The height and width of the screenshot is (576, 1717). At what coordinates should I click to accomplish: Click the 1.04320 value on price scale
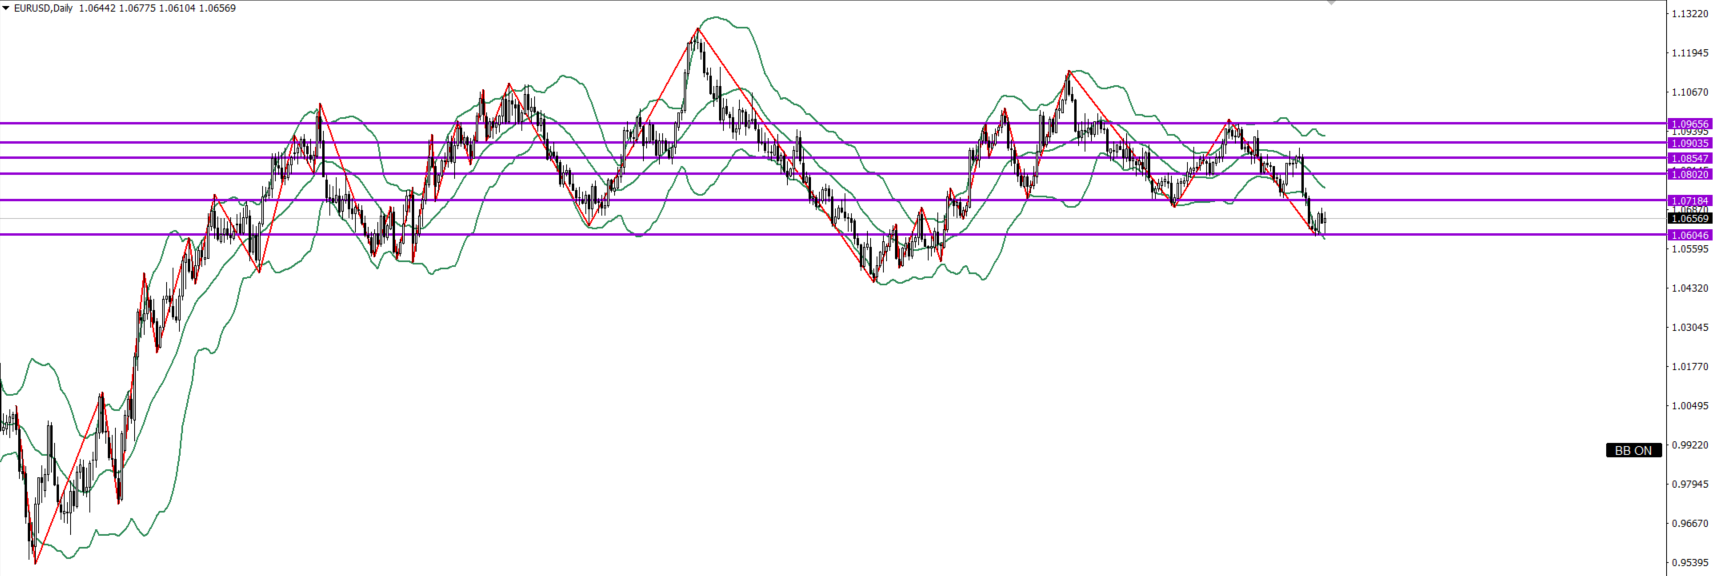(x=1689, y=288)
